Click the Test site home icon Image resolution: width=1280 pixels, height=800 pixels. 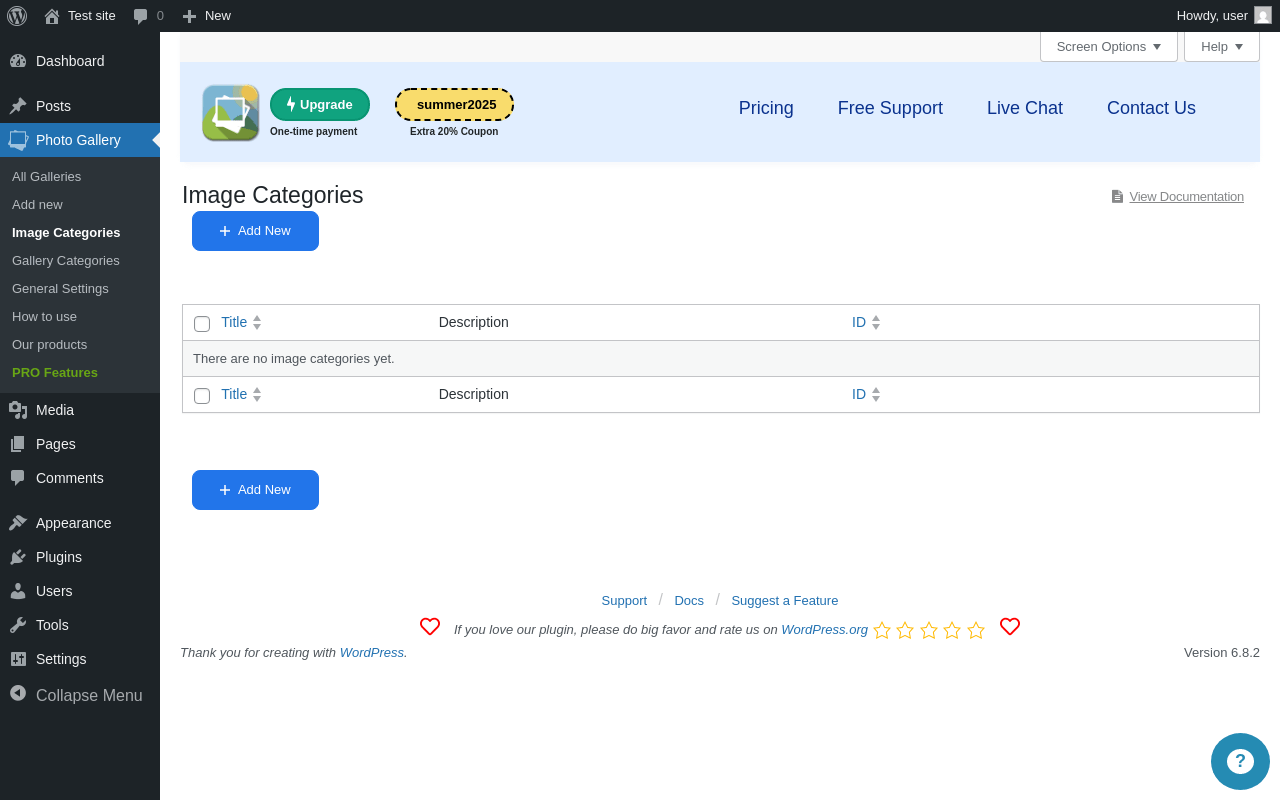click(x=52, y=16)
